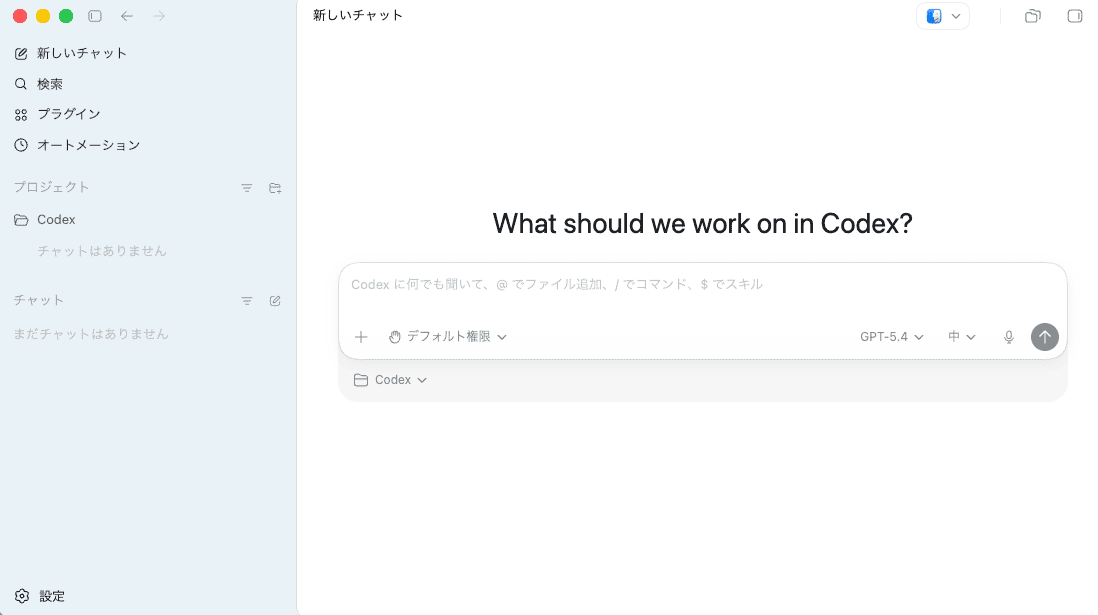Click the overlapping windows icon in header
The width and height of the screenshot is (1098, 615).
[x=1033, y=16]
